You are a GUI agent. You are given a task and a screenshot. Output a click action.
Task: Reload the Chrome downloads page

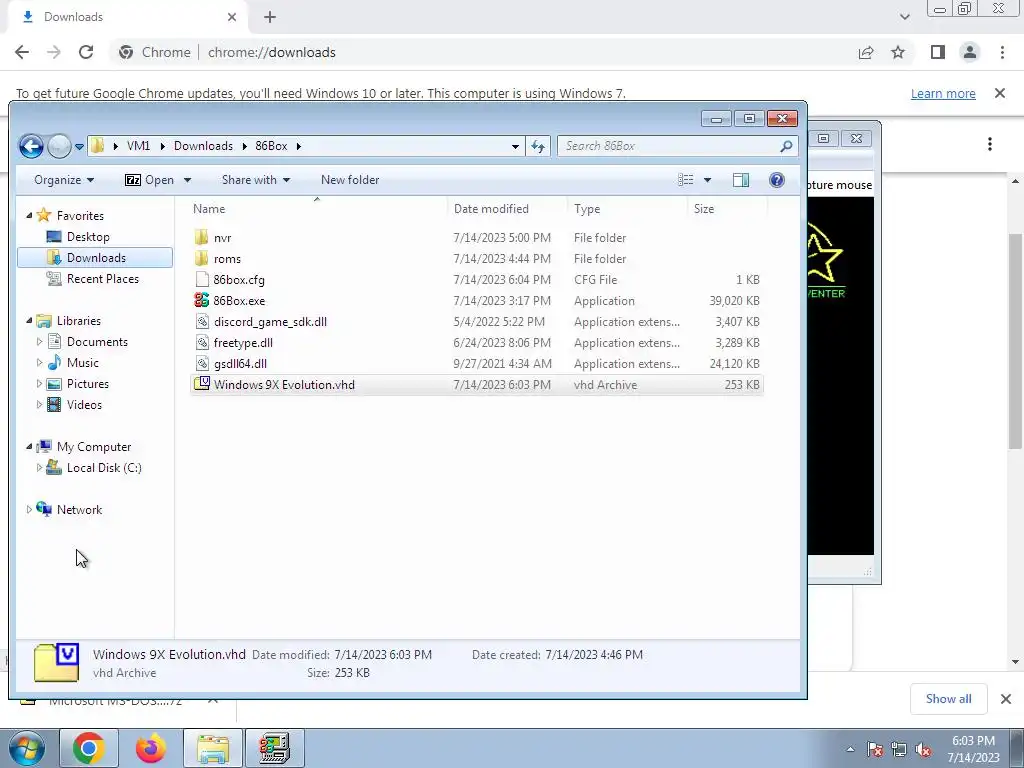pos(86,52)
